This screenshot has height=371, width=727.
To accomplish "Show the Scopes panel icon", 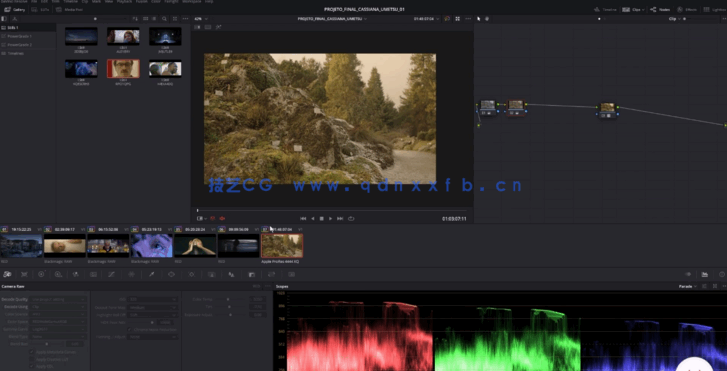I will coord(705,274).
